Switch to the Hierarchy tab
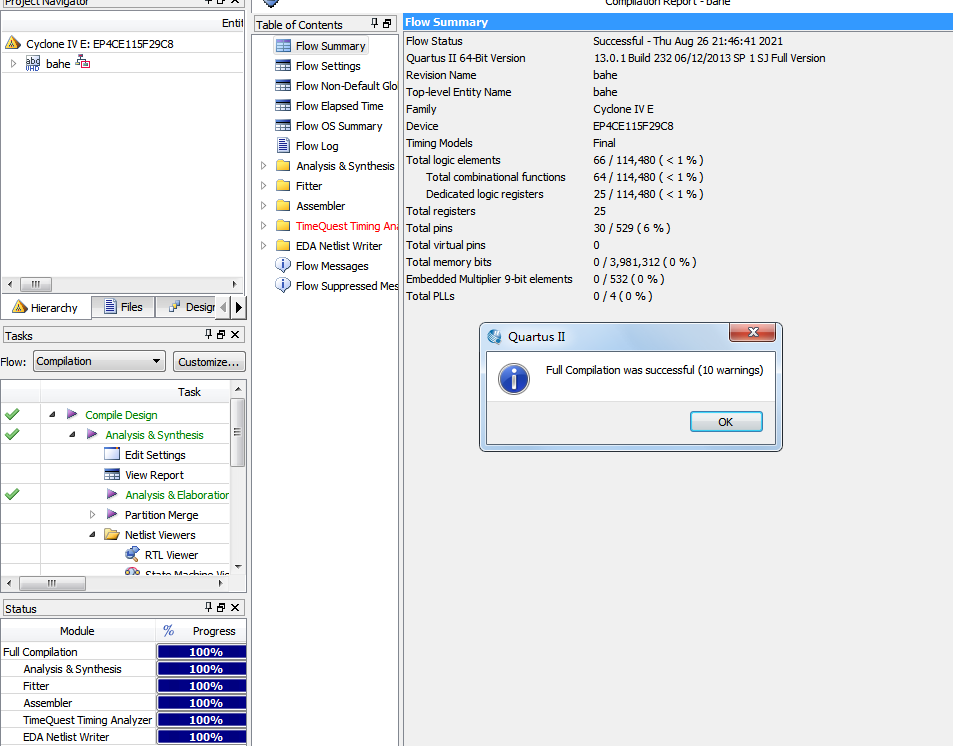This screenshot has width=953, height=746. 46,307
